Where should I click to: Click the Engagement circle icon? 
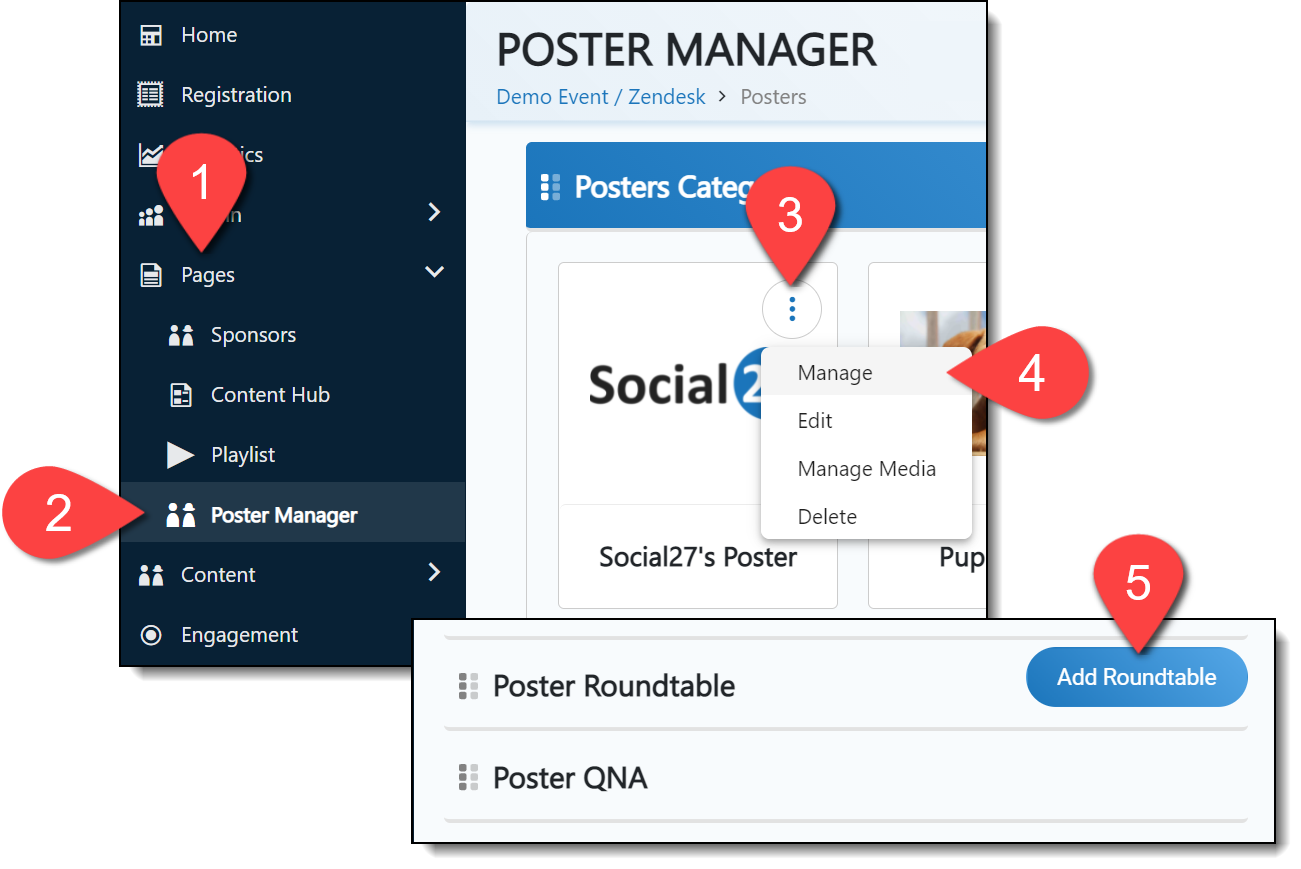pos(151,635)
